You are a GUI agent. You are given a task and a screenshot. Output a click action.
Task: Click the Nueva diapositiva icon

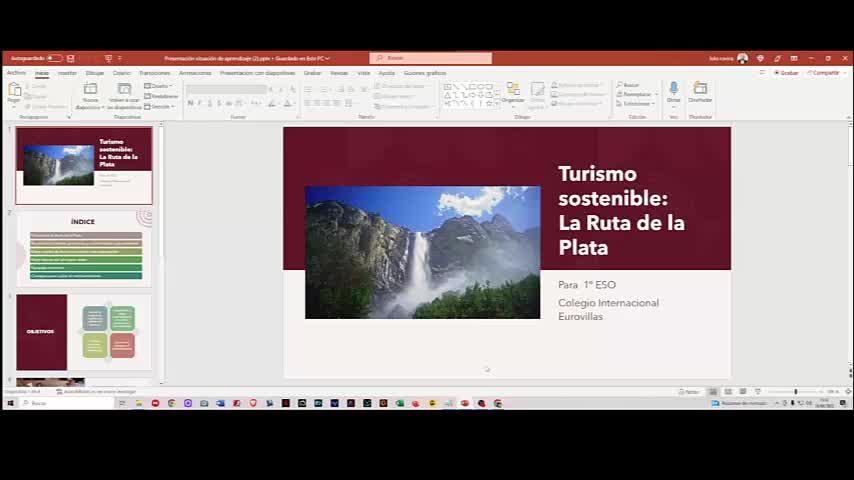point(90,89)
